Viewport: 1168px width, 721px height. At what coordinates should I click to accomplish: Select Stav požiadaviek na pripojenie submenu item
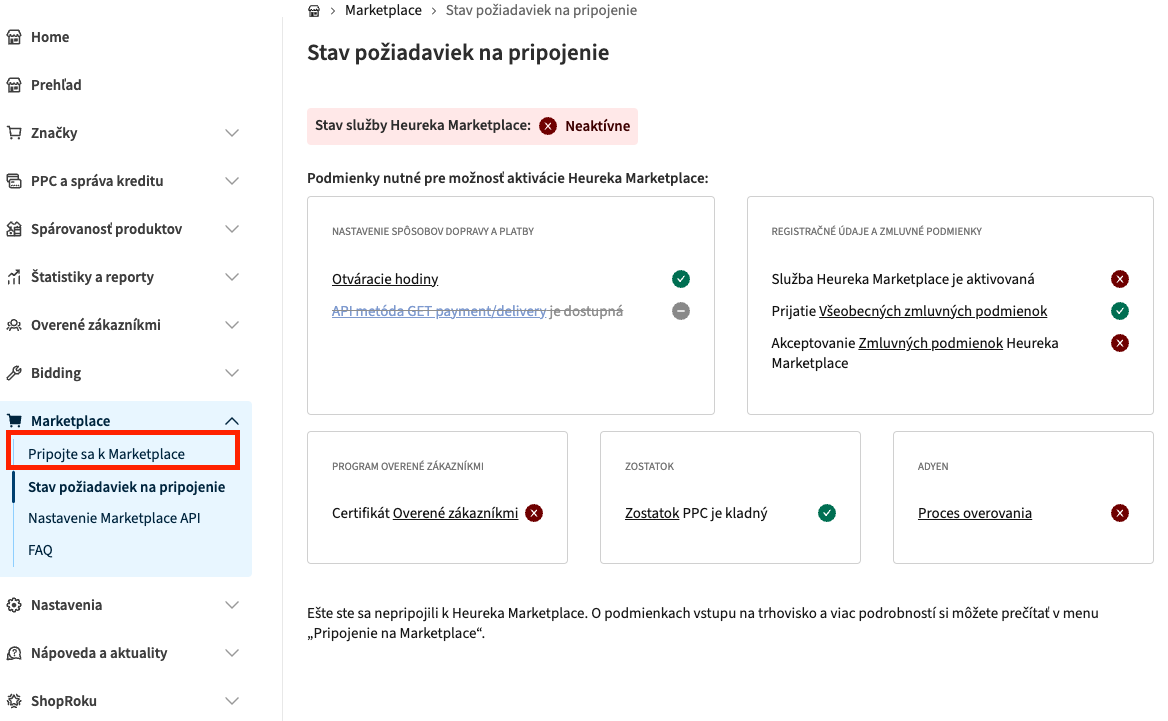[127, 487]
